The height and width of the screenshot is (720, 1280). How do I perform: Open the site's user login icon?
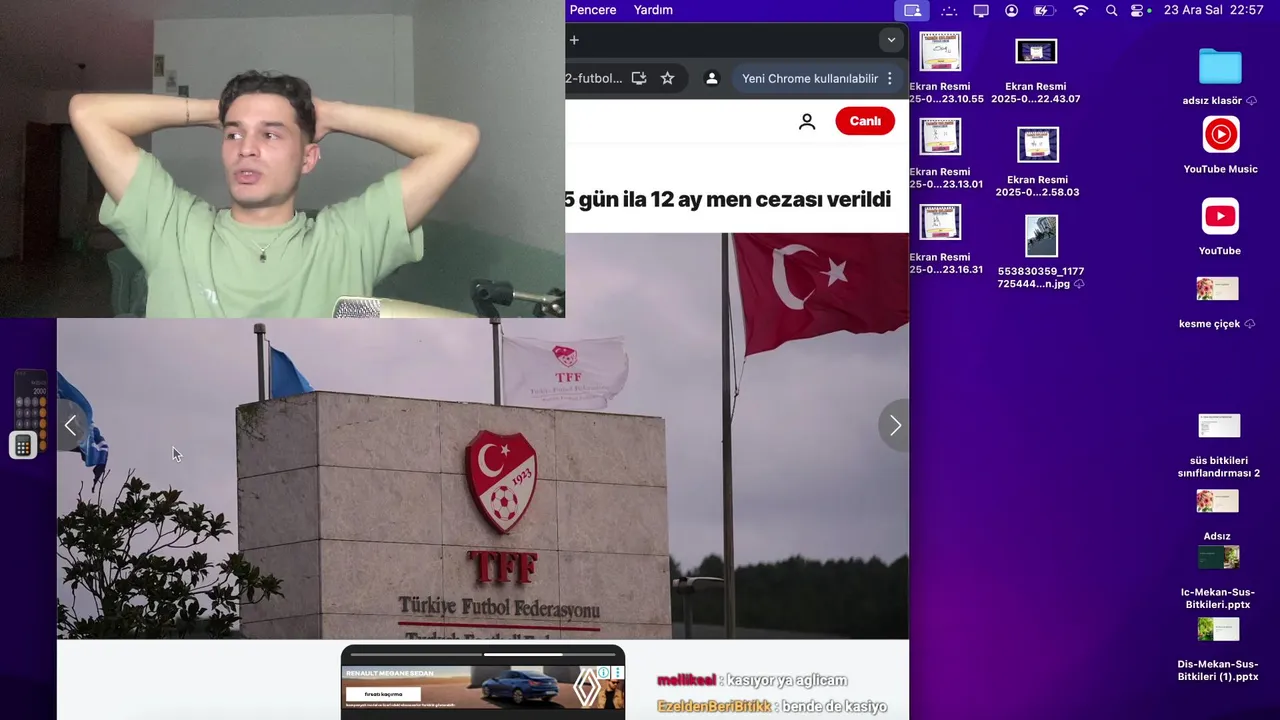pyautogui.click(x=807, y=122)
